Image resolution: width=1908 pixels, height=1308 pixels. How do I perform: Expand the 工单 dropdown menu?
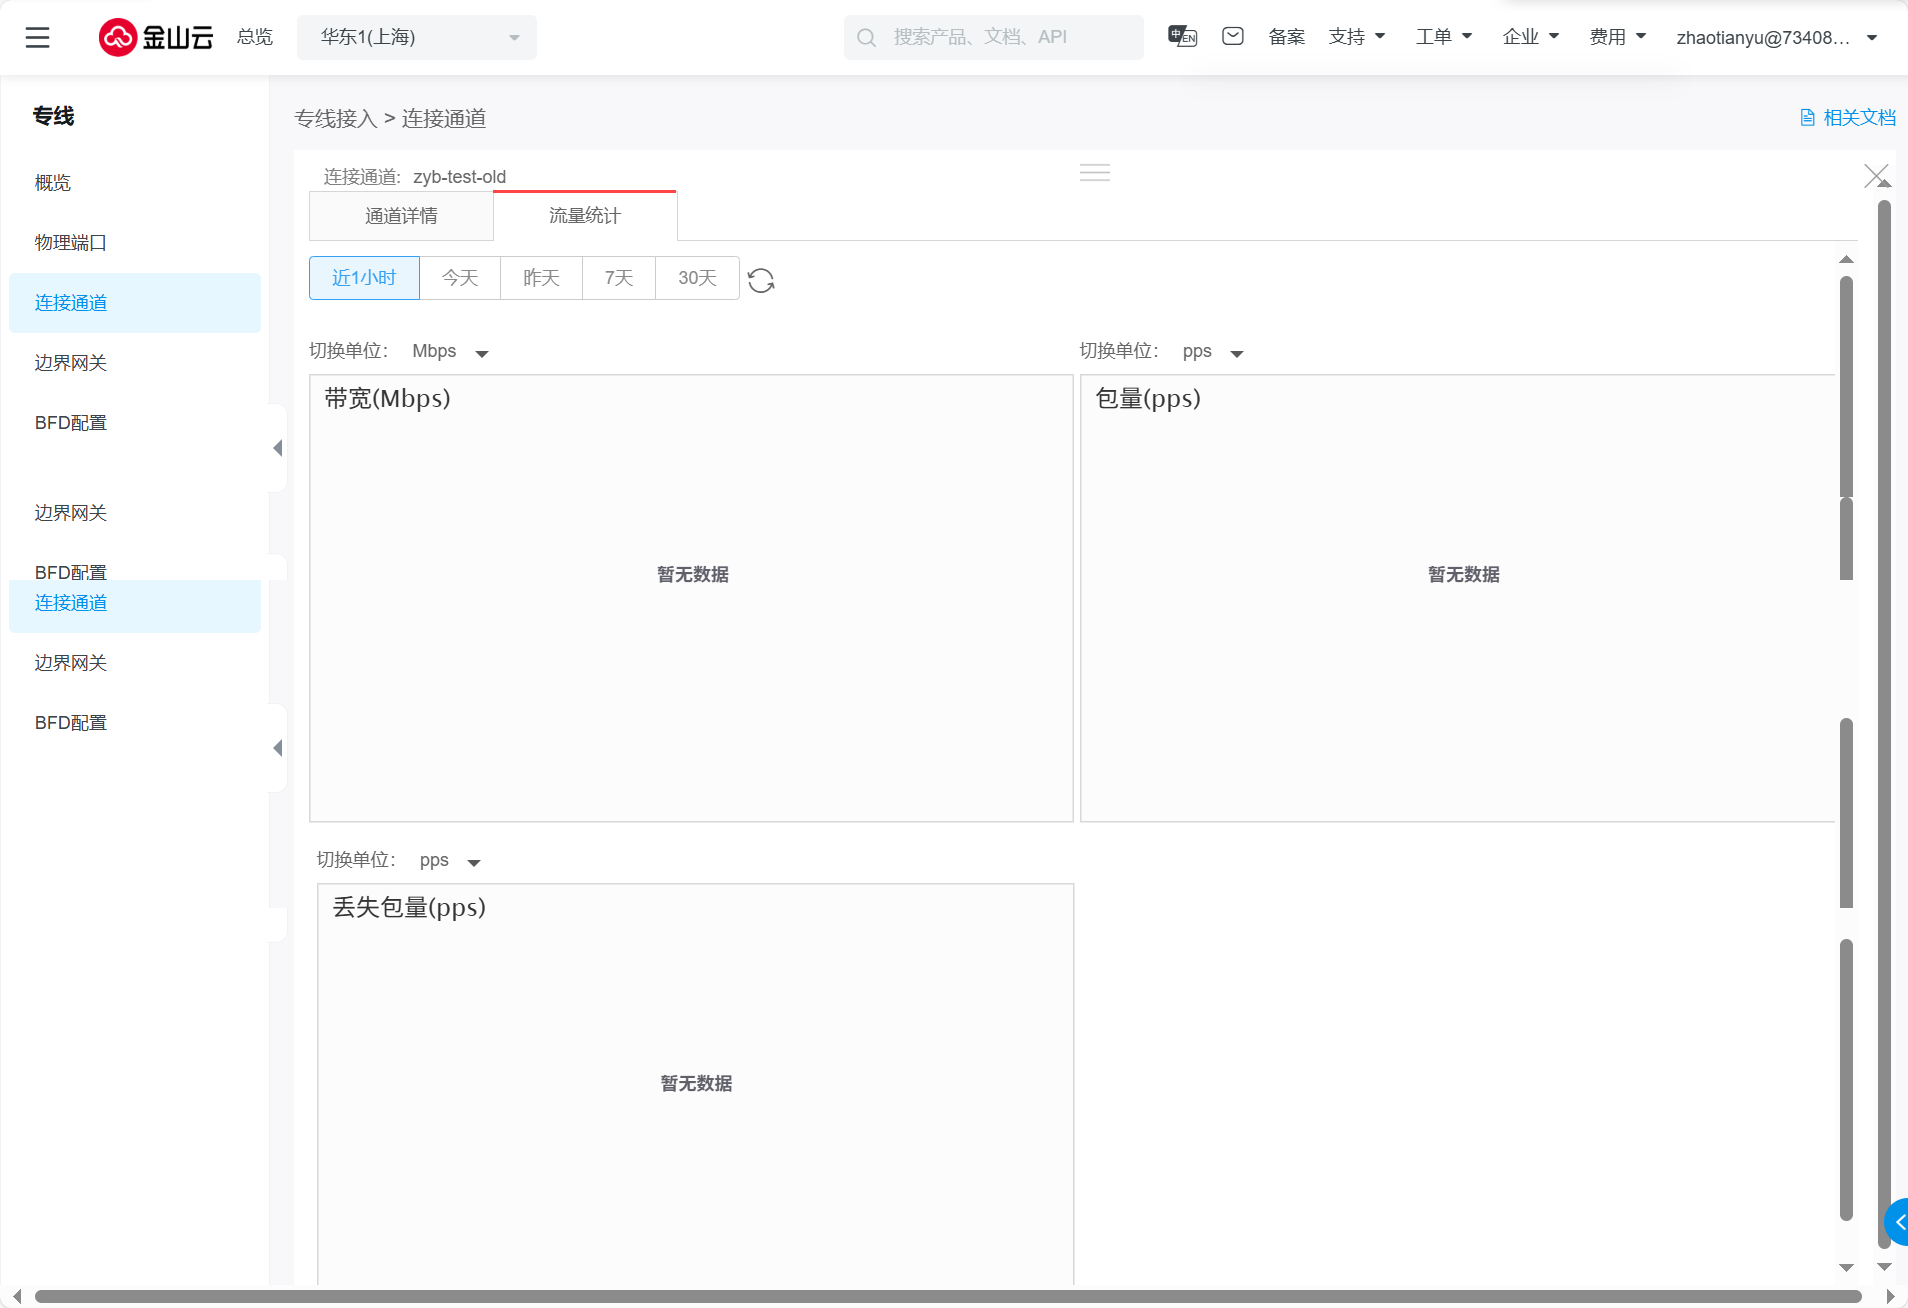pos(1444,37)
